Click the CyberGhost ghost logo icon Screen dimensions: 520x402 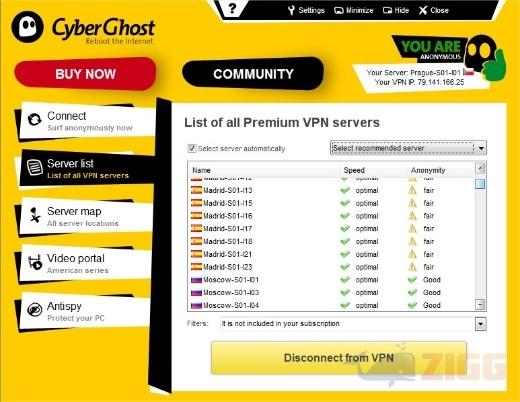click(27, 27)
